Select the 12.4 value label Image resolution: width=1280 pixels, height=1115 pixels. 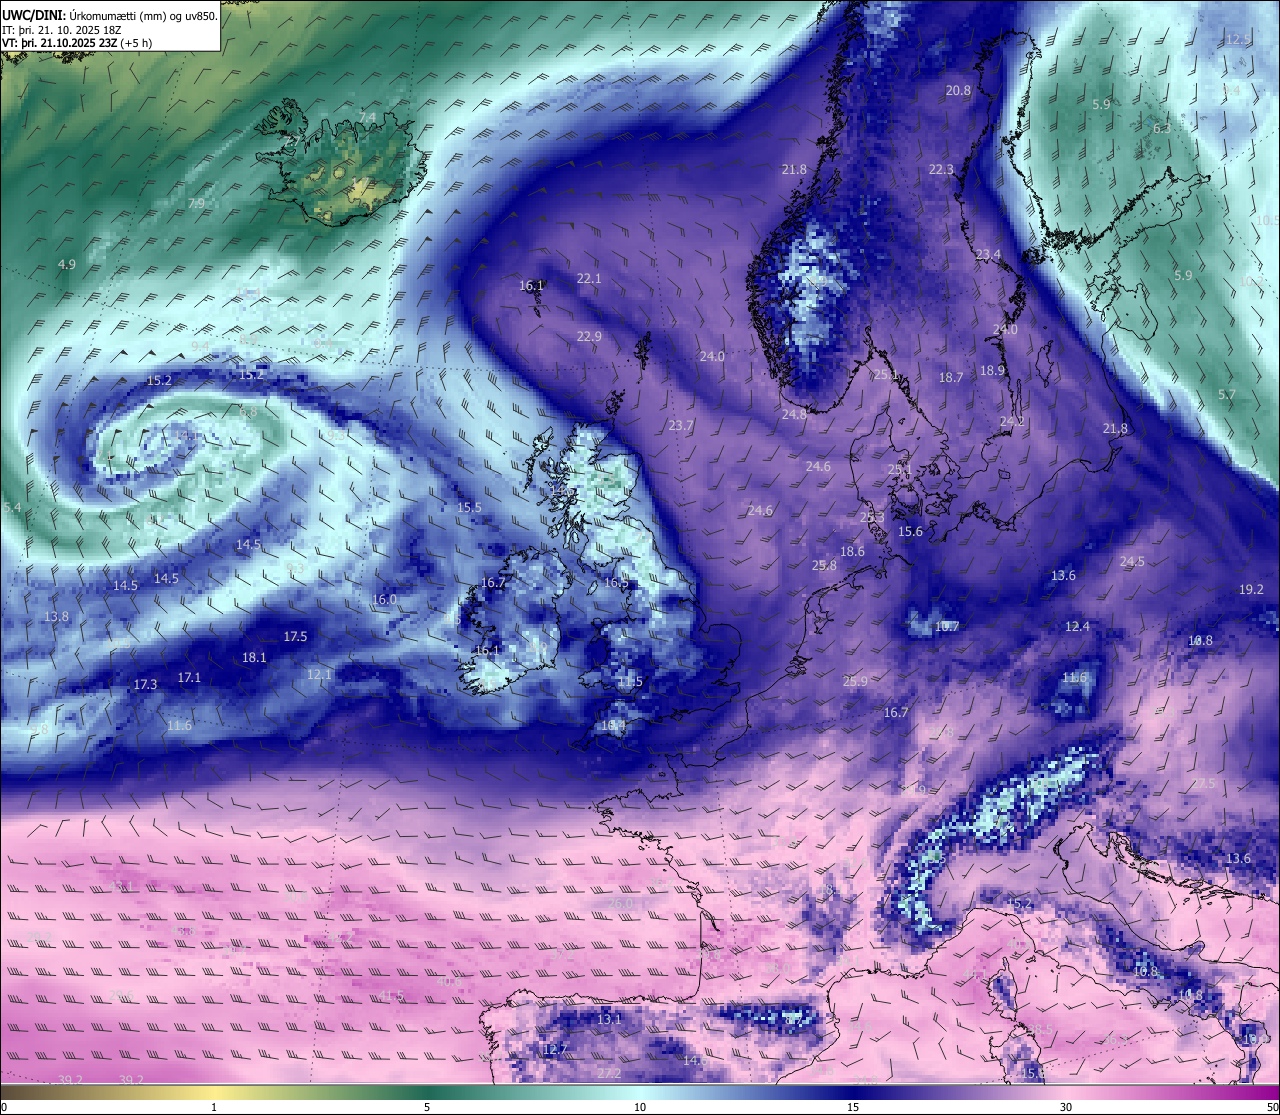(x=1077, y=627)
